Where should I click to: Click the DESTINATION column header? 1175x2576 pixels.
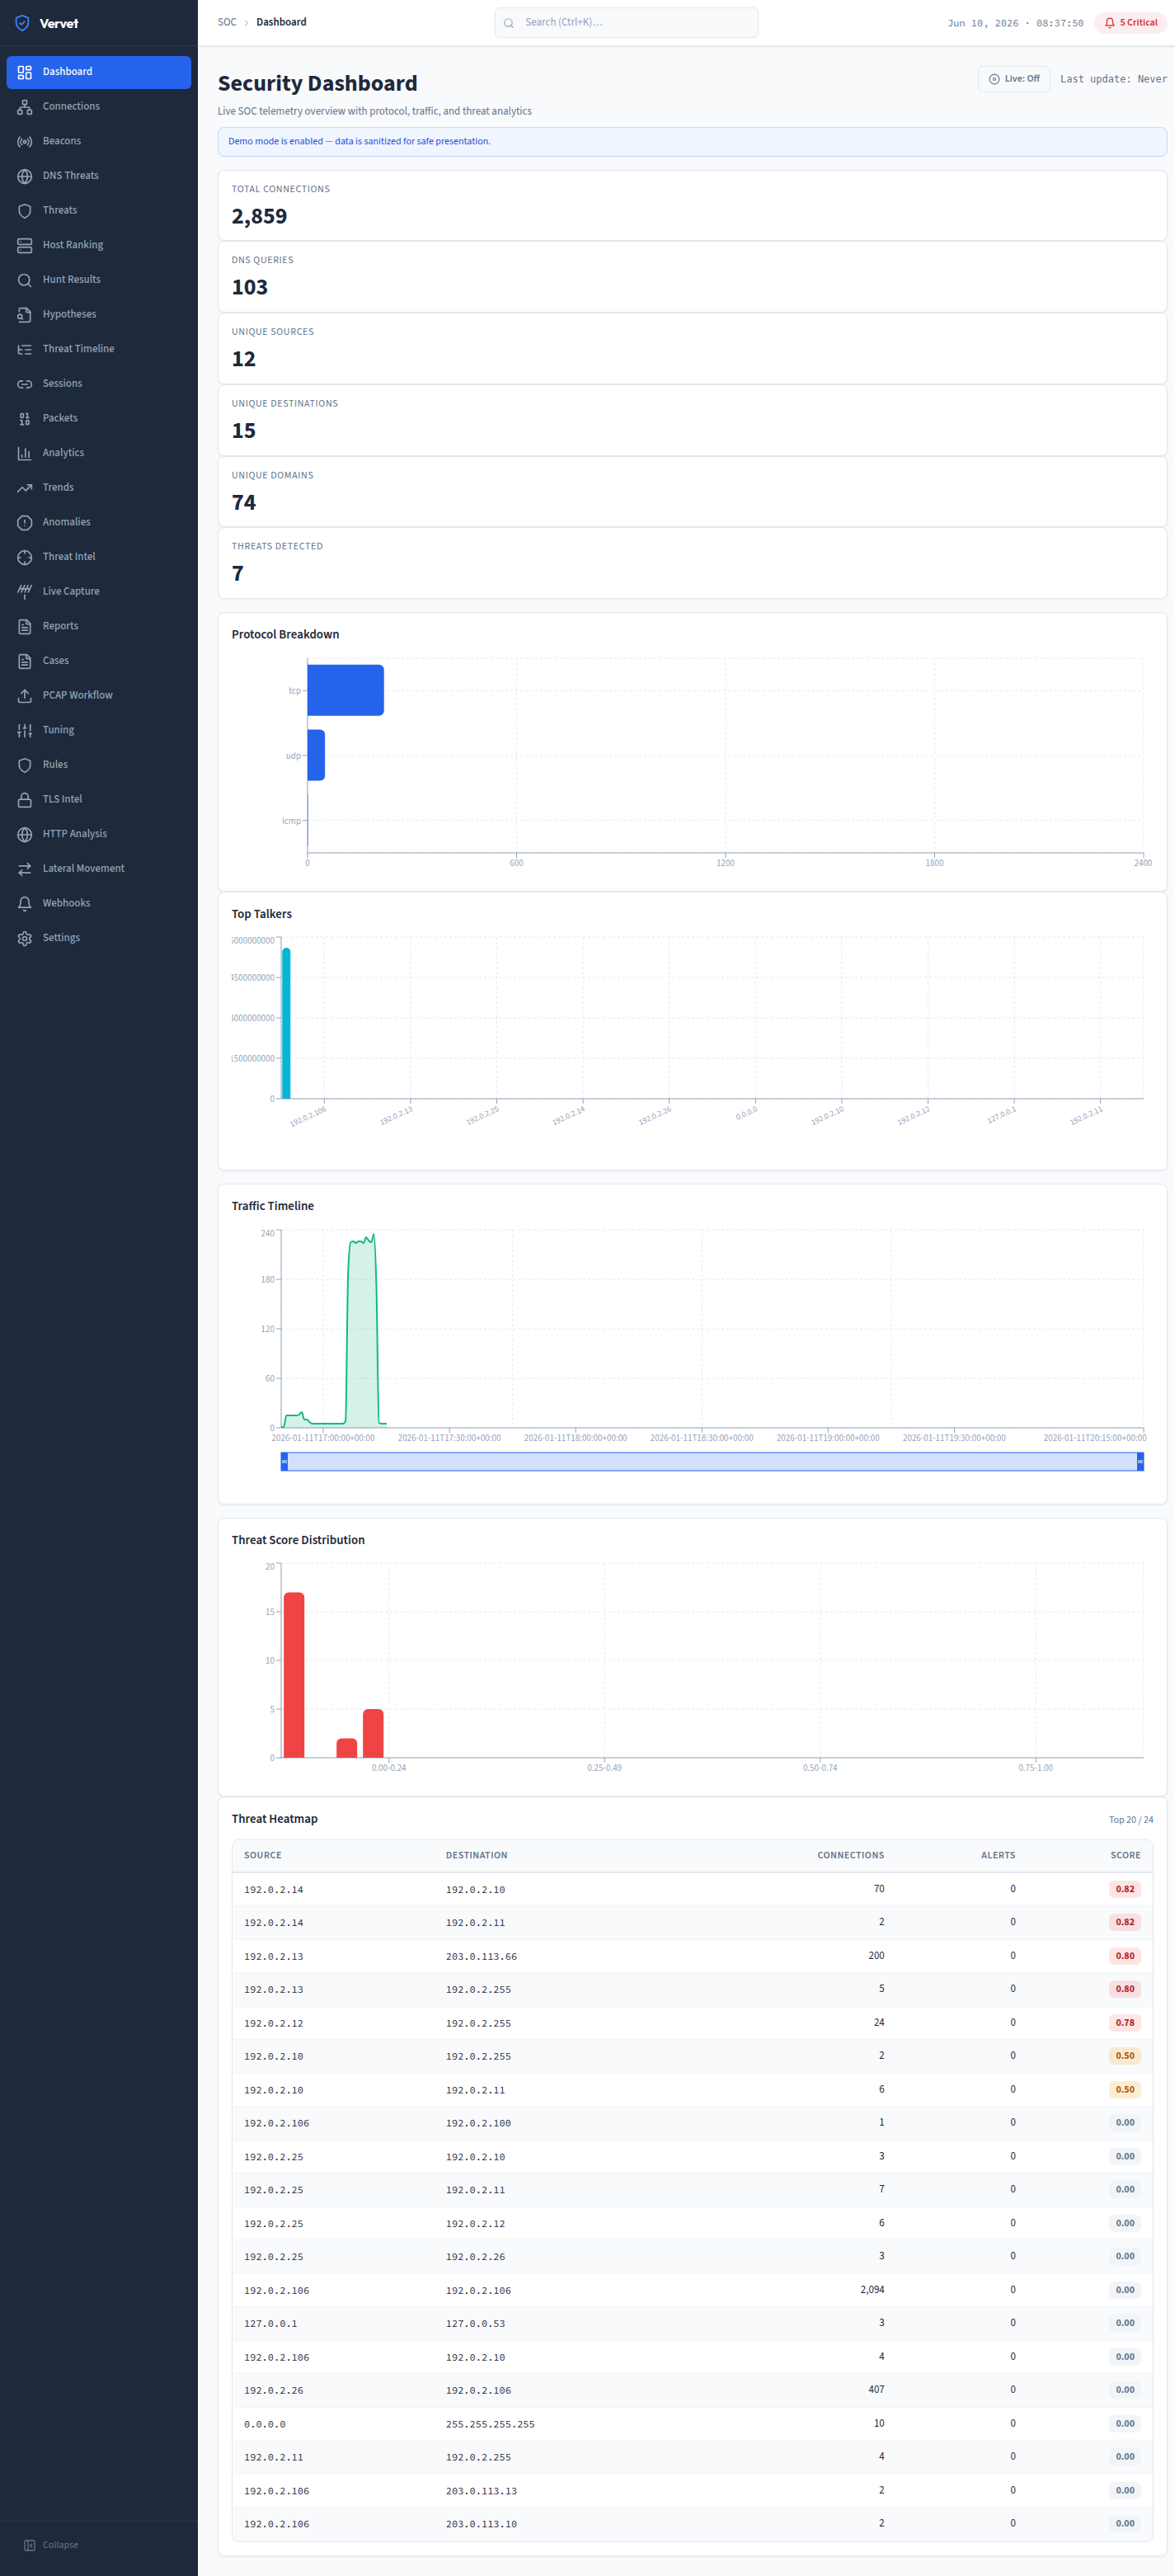point(476,1855)
